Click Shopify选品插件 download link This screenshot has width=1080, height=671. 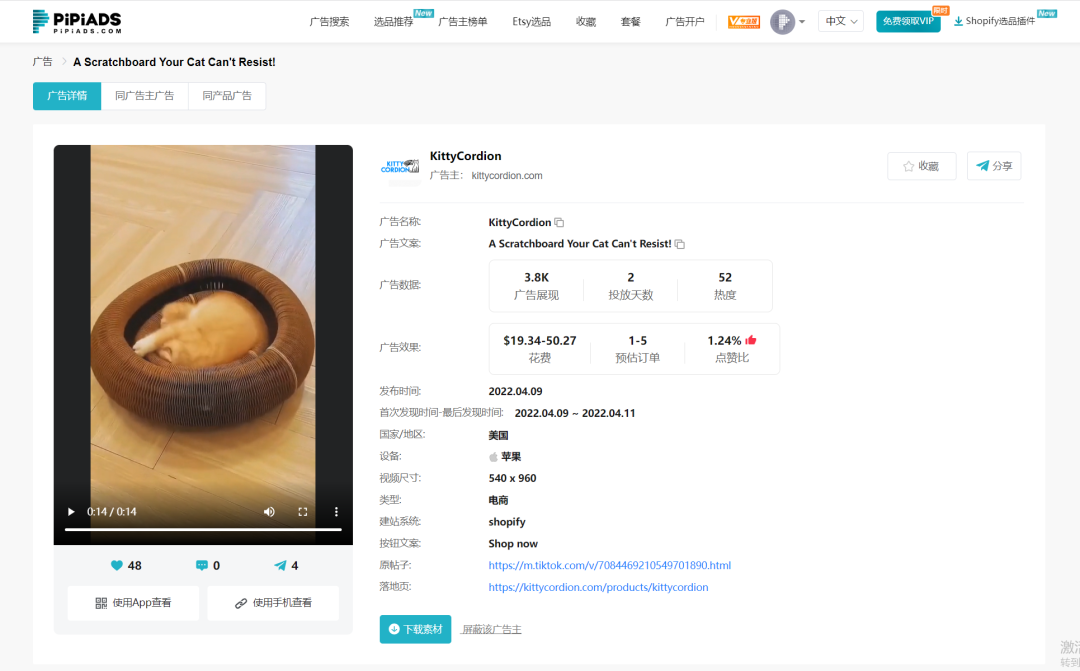pyautogui.click(x=994, y=21)
